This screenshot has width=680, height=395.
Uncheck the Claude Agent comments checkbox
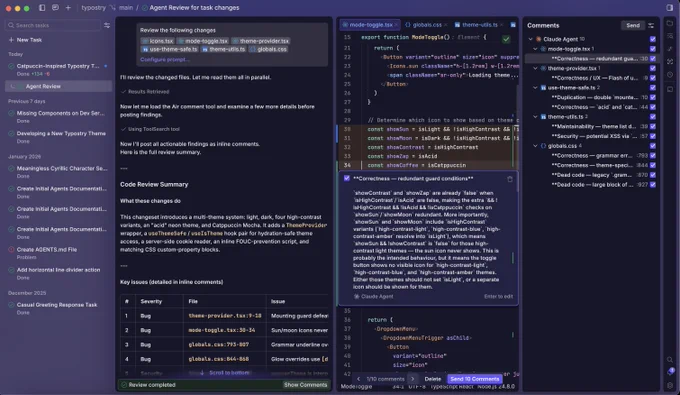pyautogui.click(x=653, y=39)
